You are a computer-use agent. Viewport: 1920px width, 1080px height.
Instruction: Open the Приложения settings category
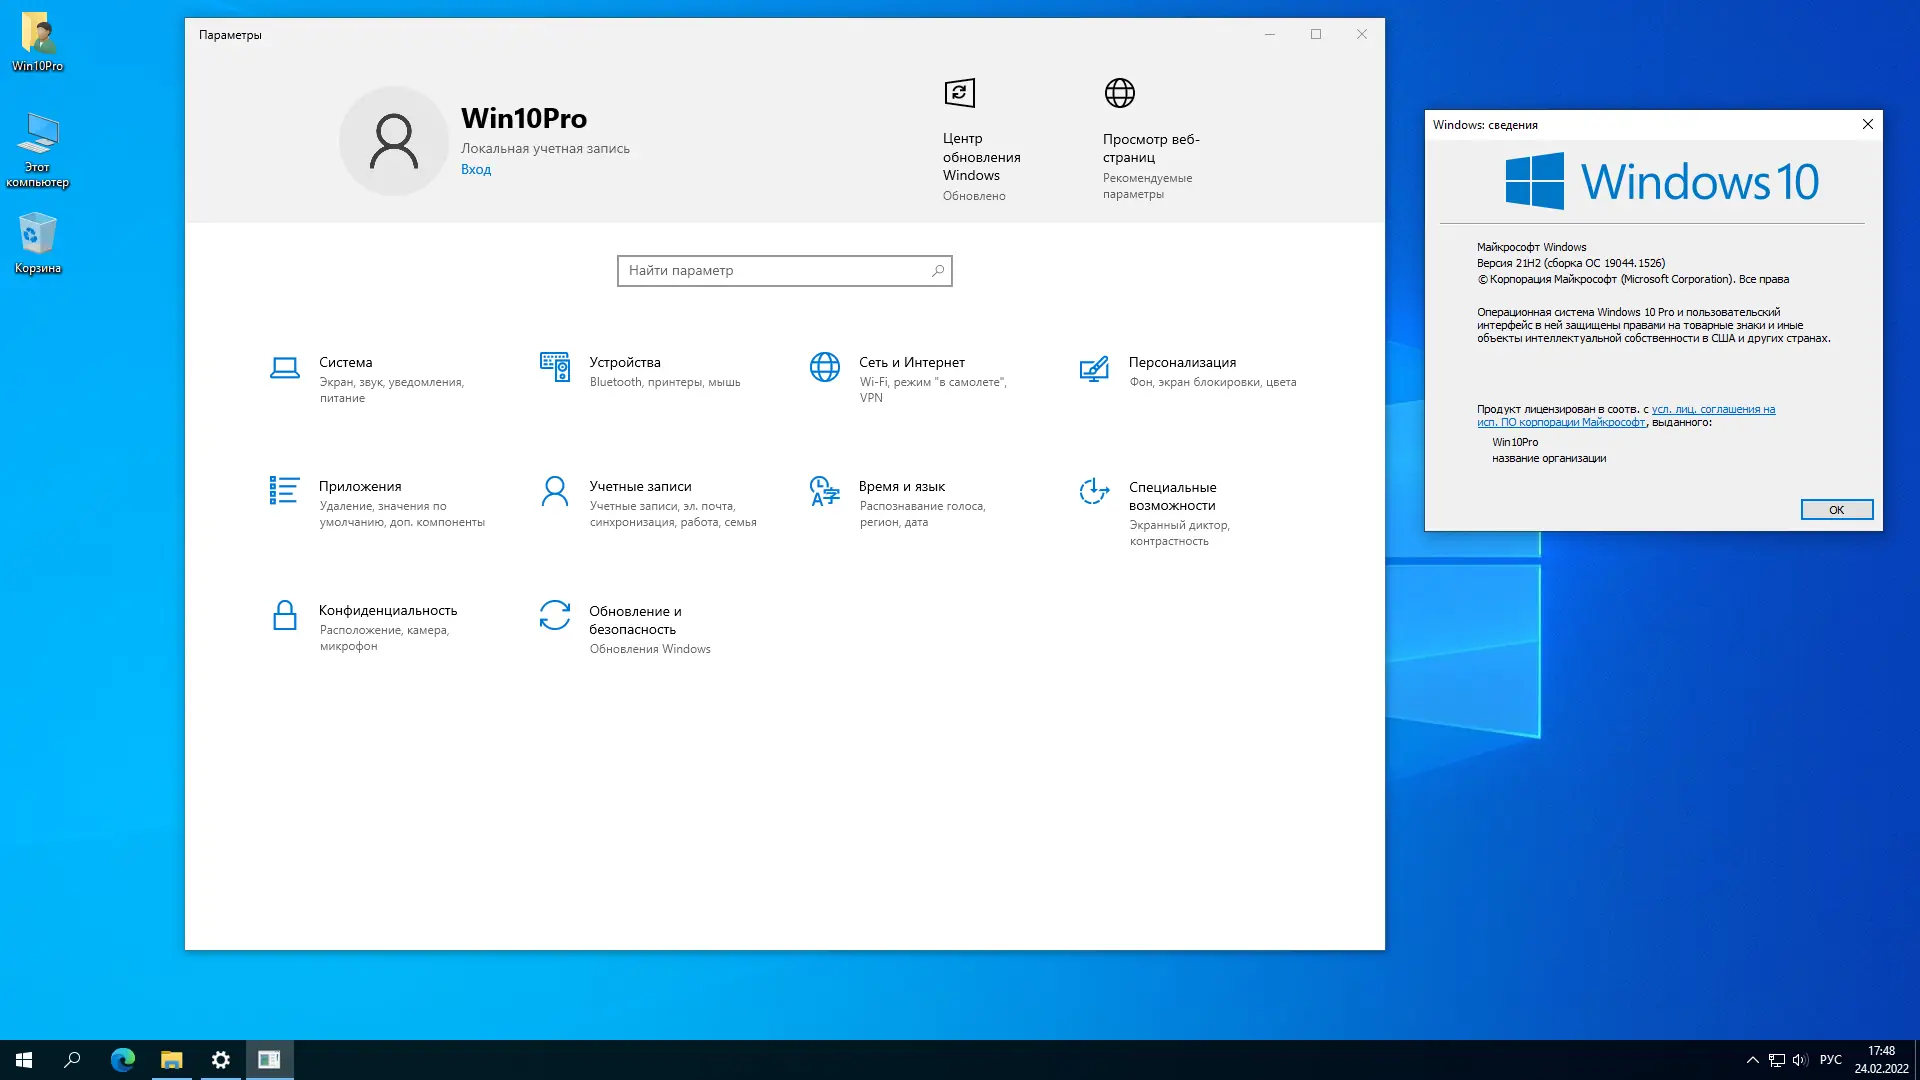click(360, 487)
